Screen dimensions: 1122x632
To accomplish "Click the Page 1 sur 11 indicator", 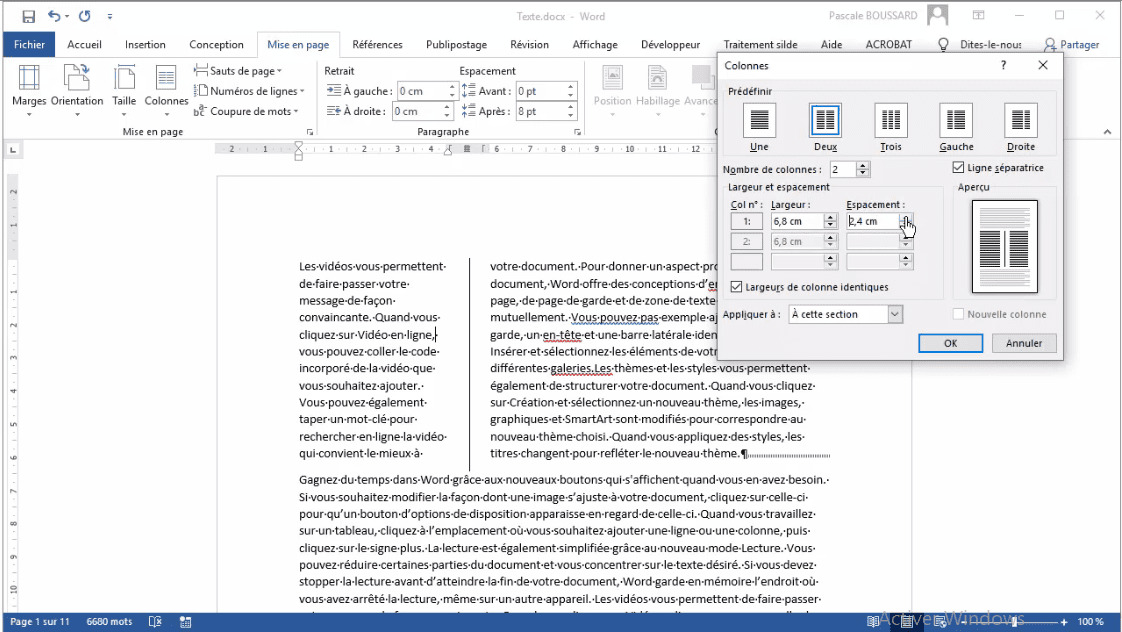I will coord(40,622).
